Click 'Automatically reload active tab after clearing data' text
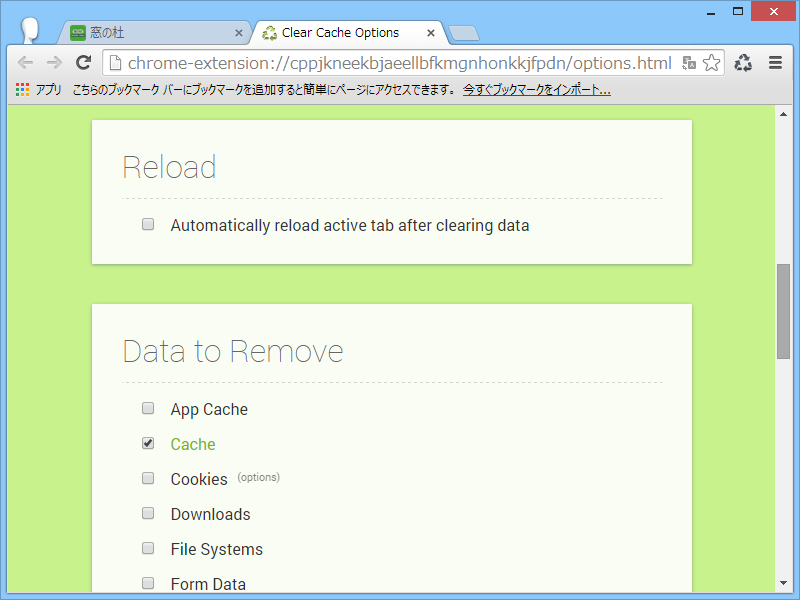 pyautogui.click(x=350, y=226)
